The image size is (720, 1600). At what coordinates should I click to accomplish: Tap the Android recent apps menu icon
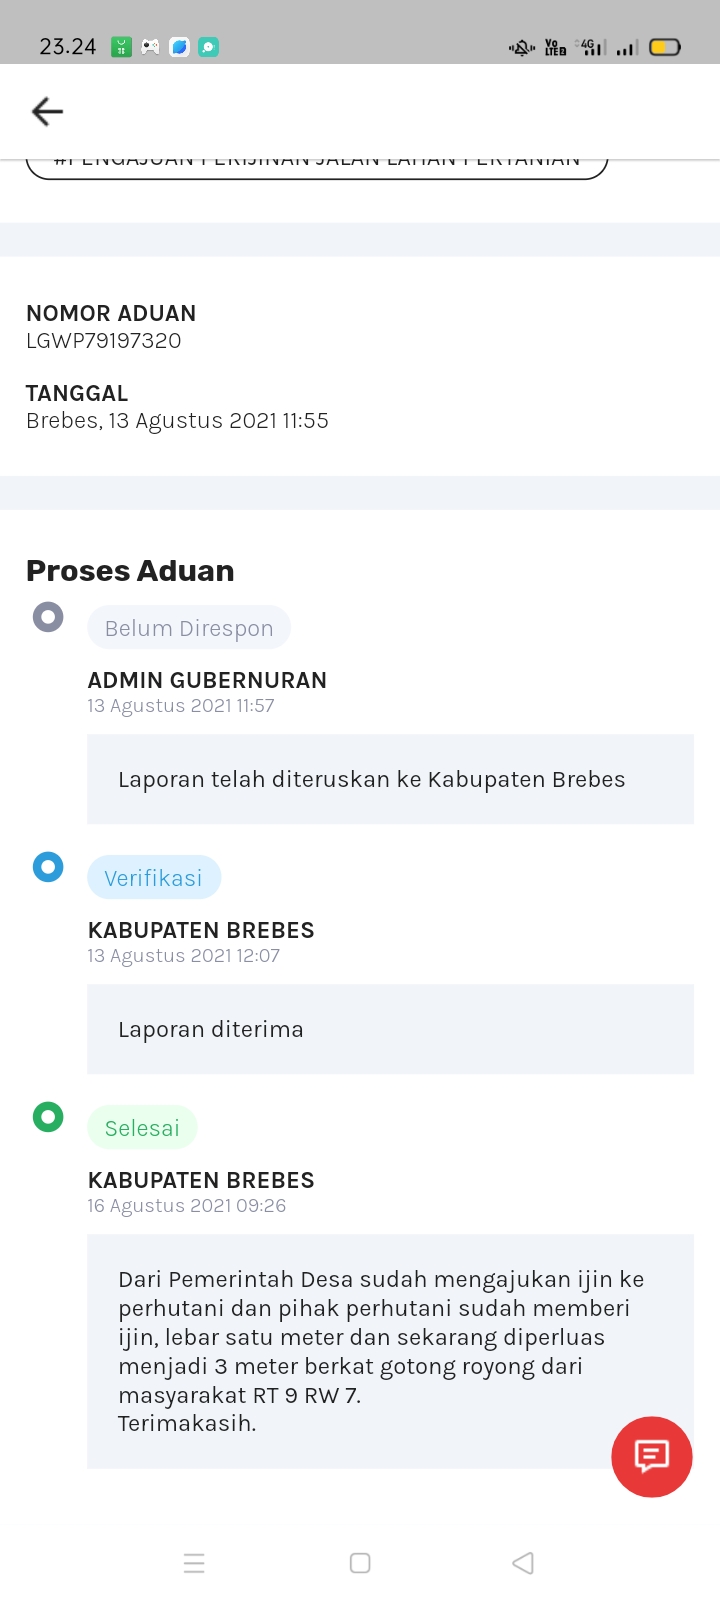194,1563
